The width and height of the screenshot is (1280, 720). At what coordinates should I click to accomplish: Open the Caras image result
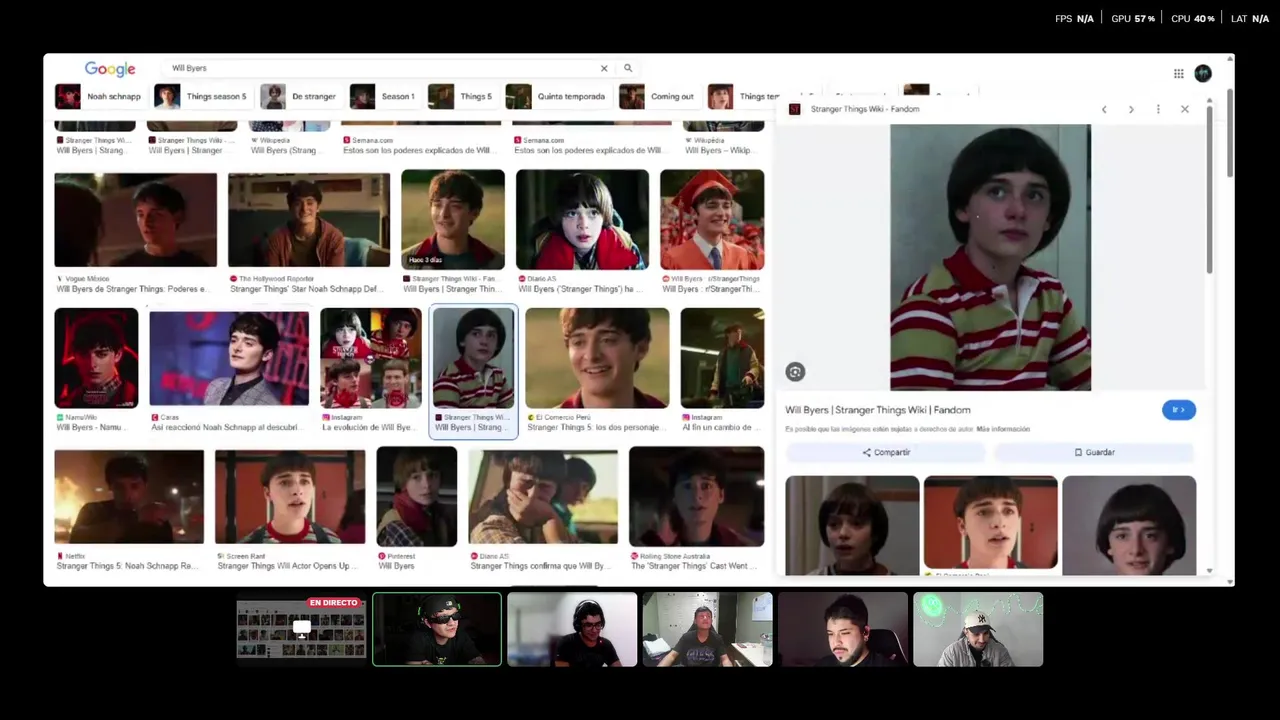[229, 358]
